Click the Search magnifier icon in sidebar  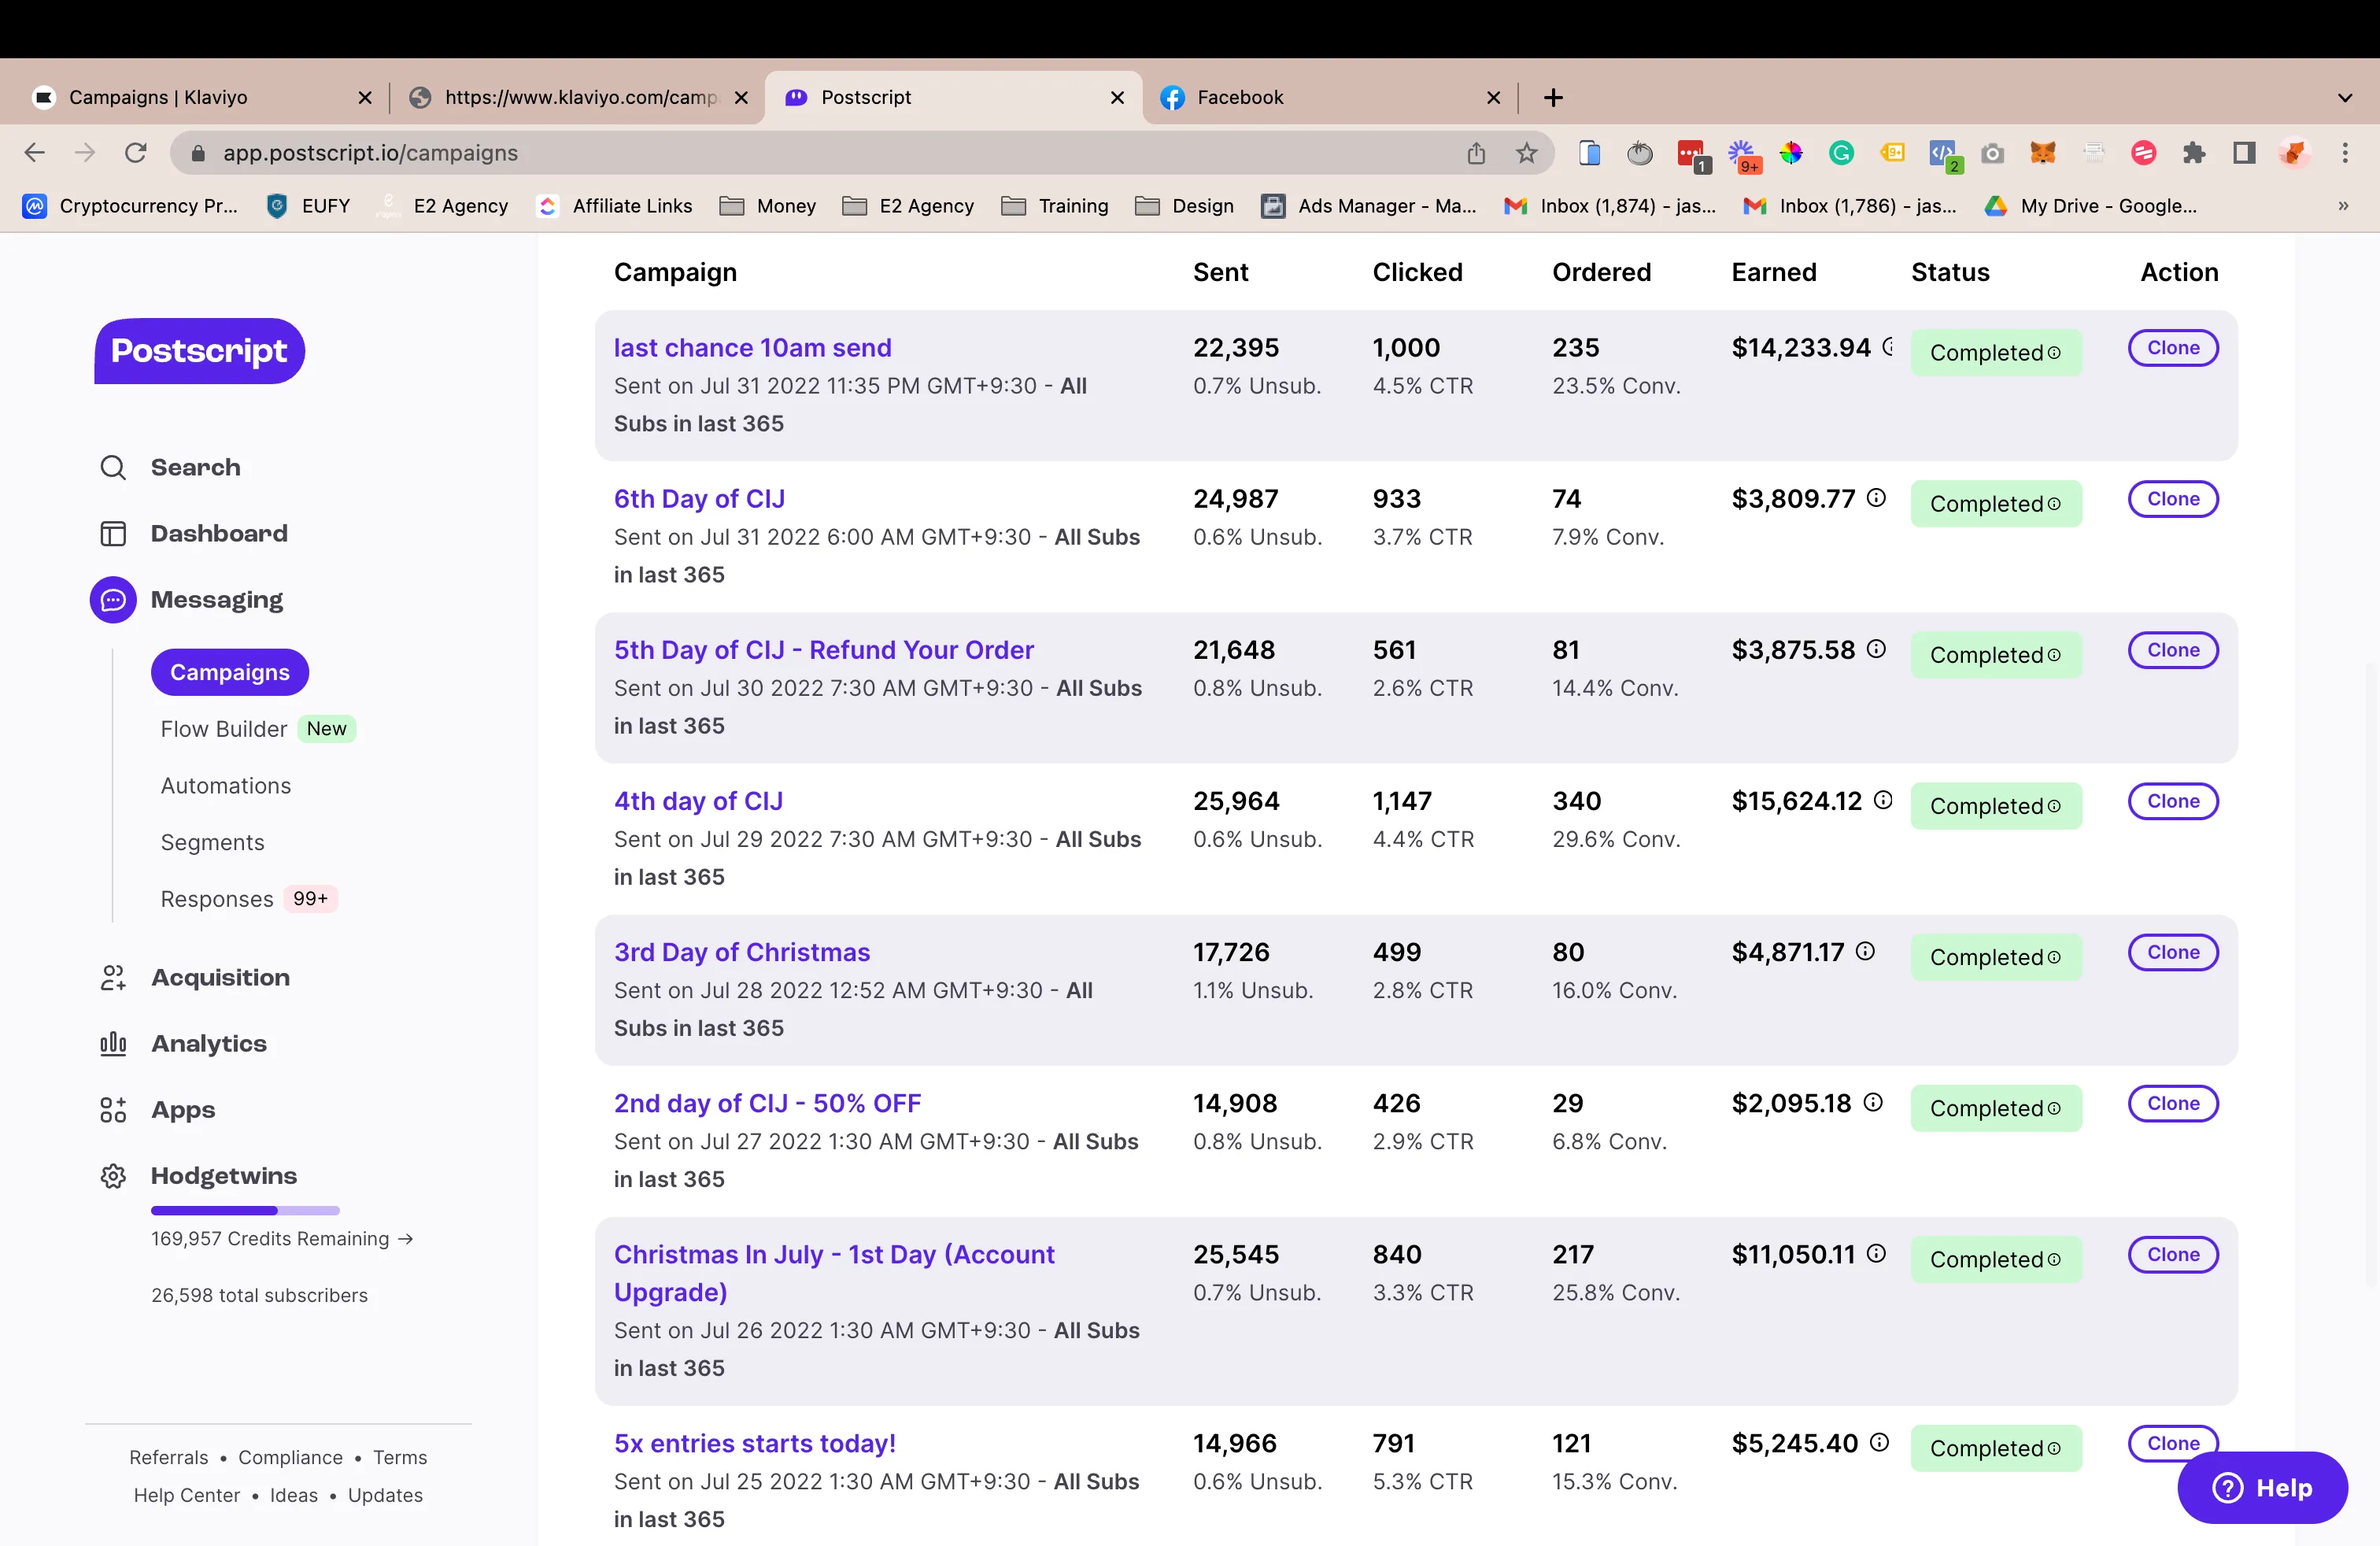[x=113, y=467]
